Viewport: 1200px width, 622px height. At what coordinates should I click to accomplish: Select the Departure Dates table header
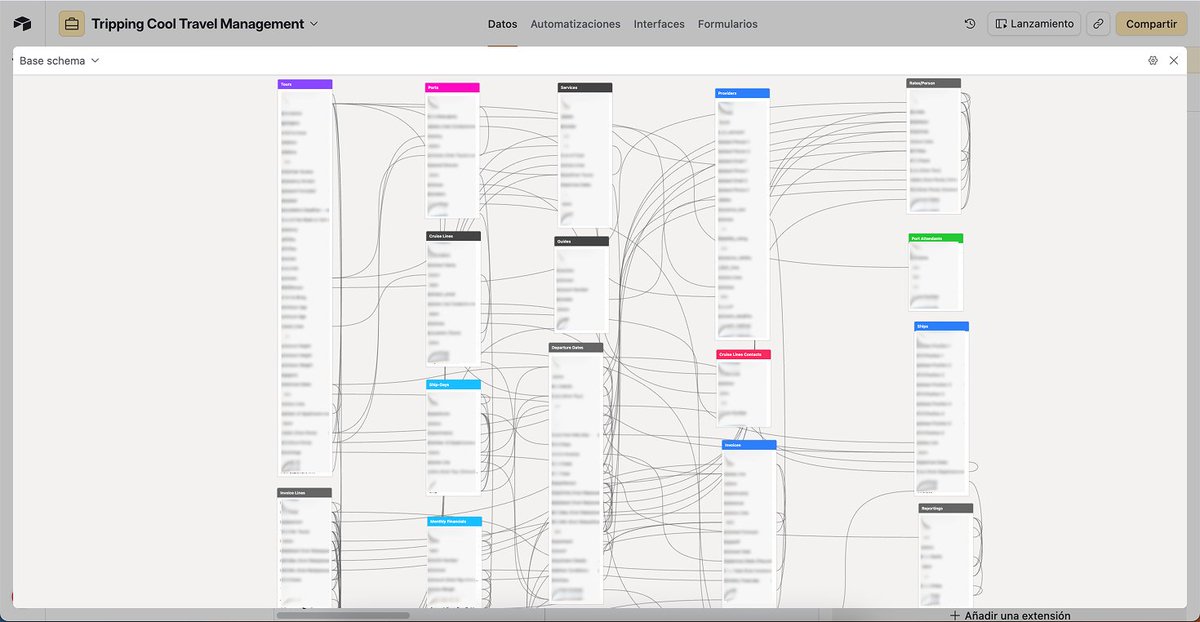576,348
